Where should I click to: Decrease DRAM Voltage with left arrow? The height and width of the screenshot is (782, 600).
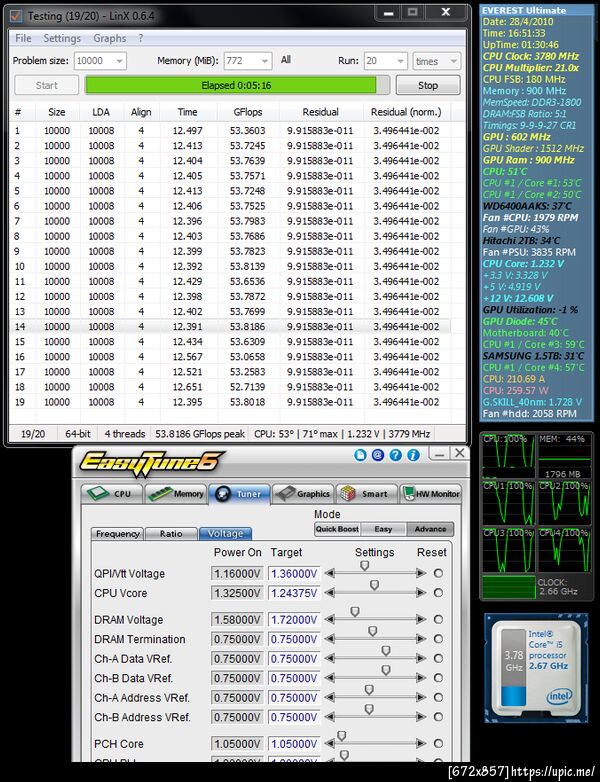tap(329, 619)
